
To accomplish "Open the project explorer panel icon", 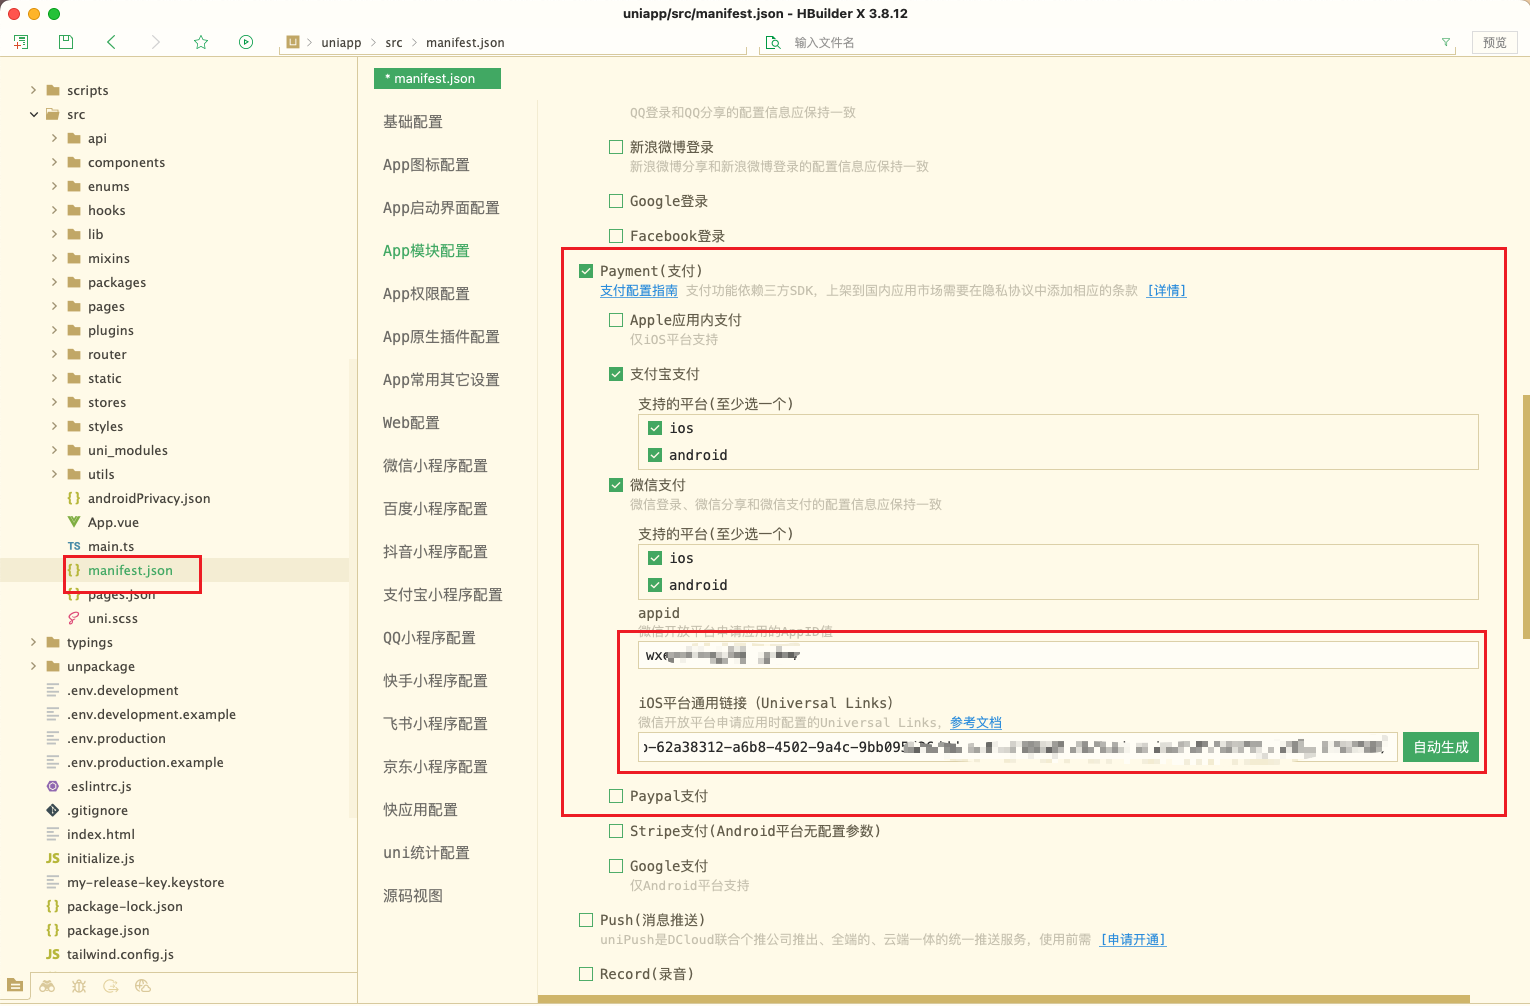I will (15, 986).
